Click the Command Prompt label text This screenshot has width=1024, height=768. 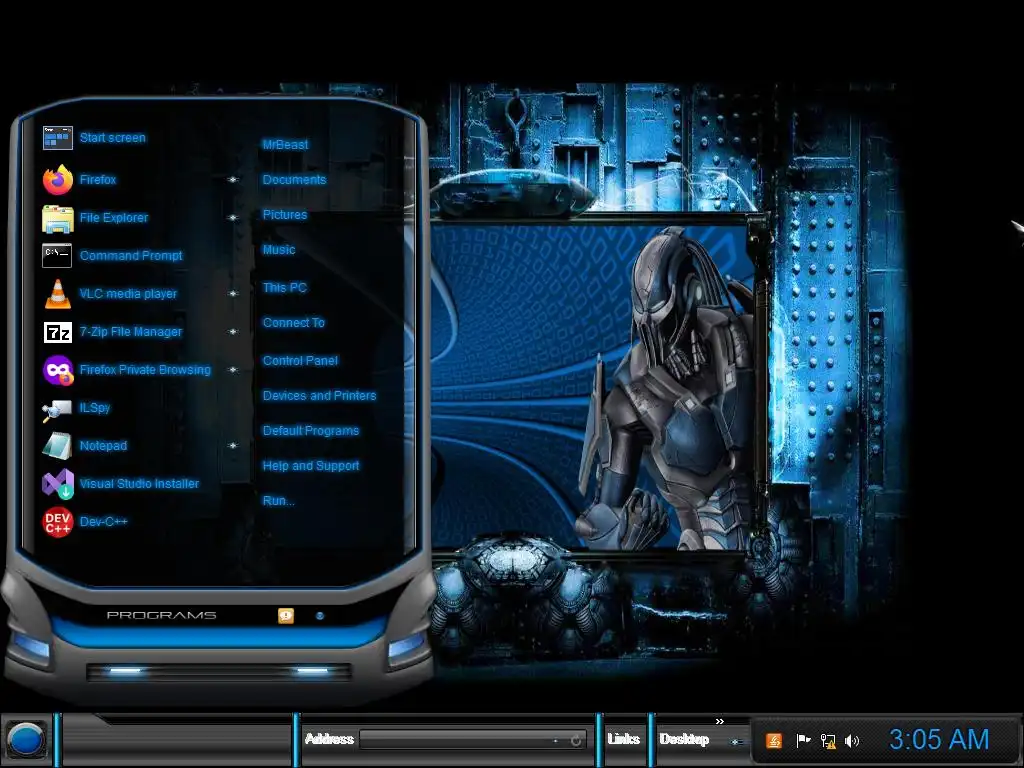[131, 256]
